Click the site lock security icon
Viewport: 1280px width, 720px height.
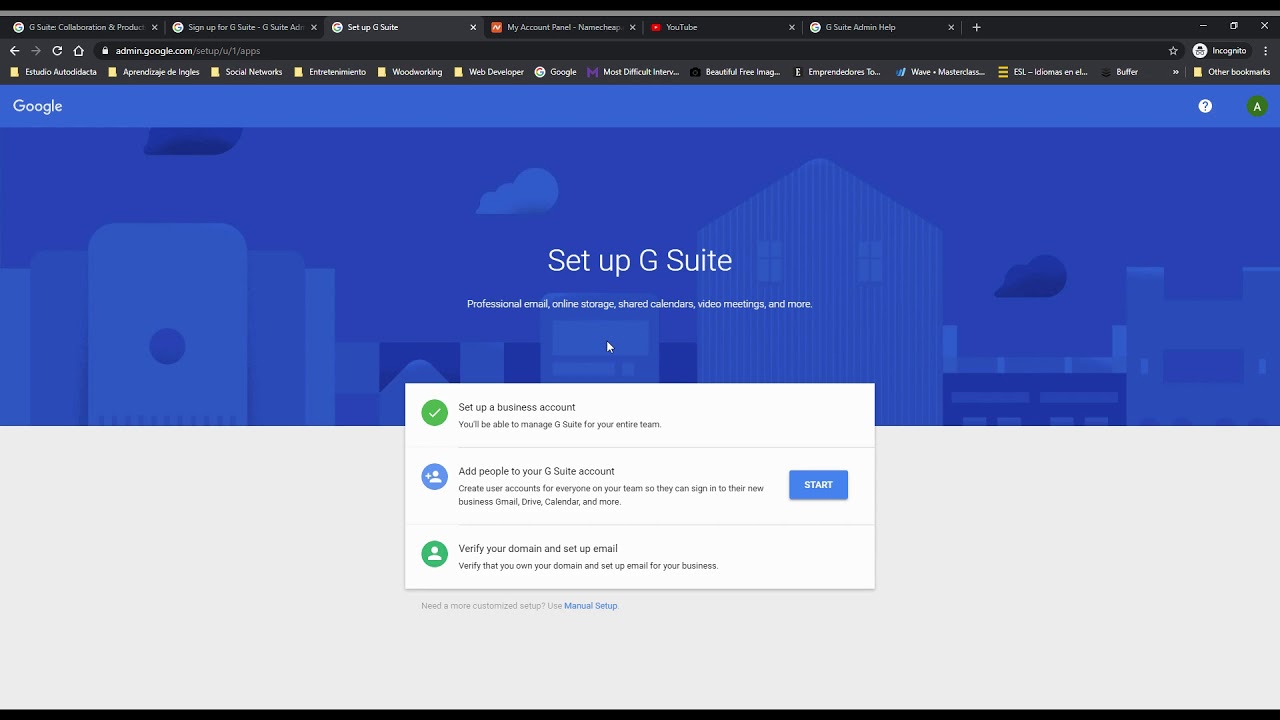pyautogui.click(x=105, y=51)
